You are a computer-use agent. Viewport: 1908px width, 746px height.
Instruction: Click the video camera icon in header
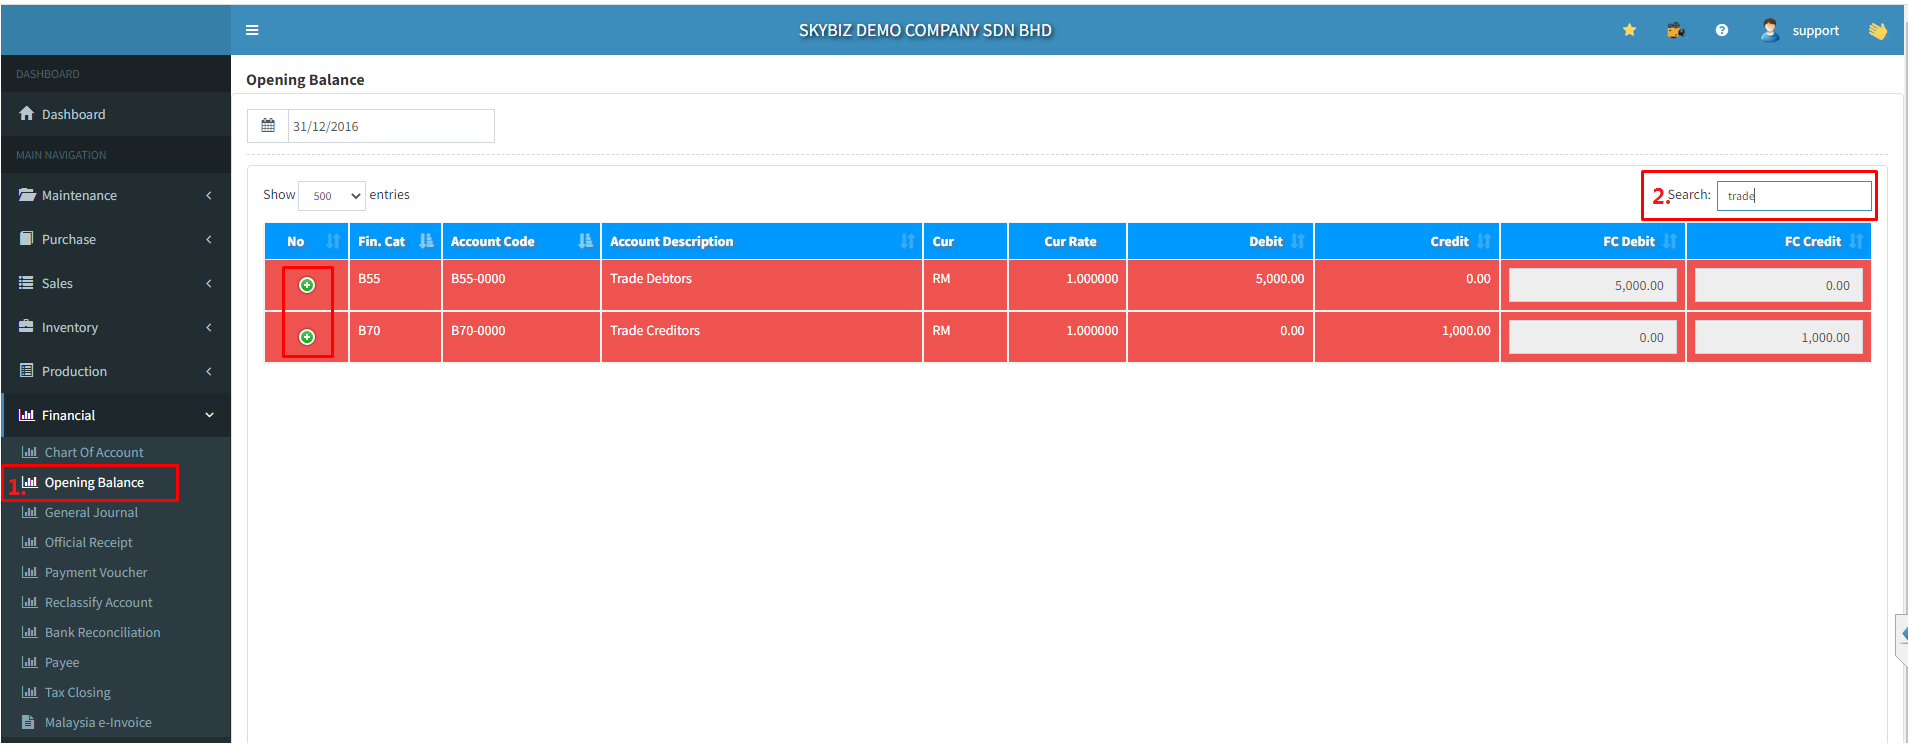tap(1675, 30)
